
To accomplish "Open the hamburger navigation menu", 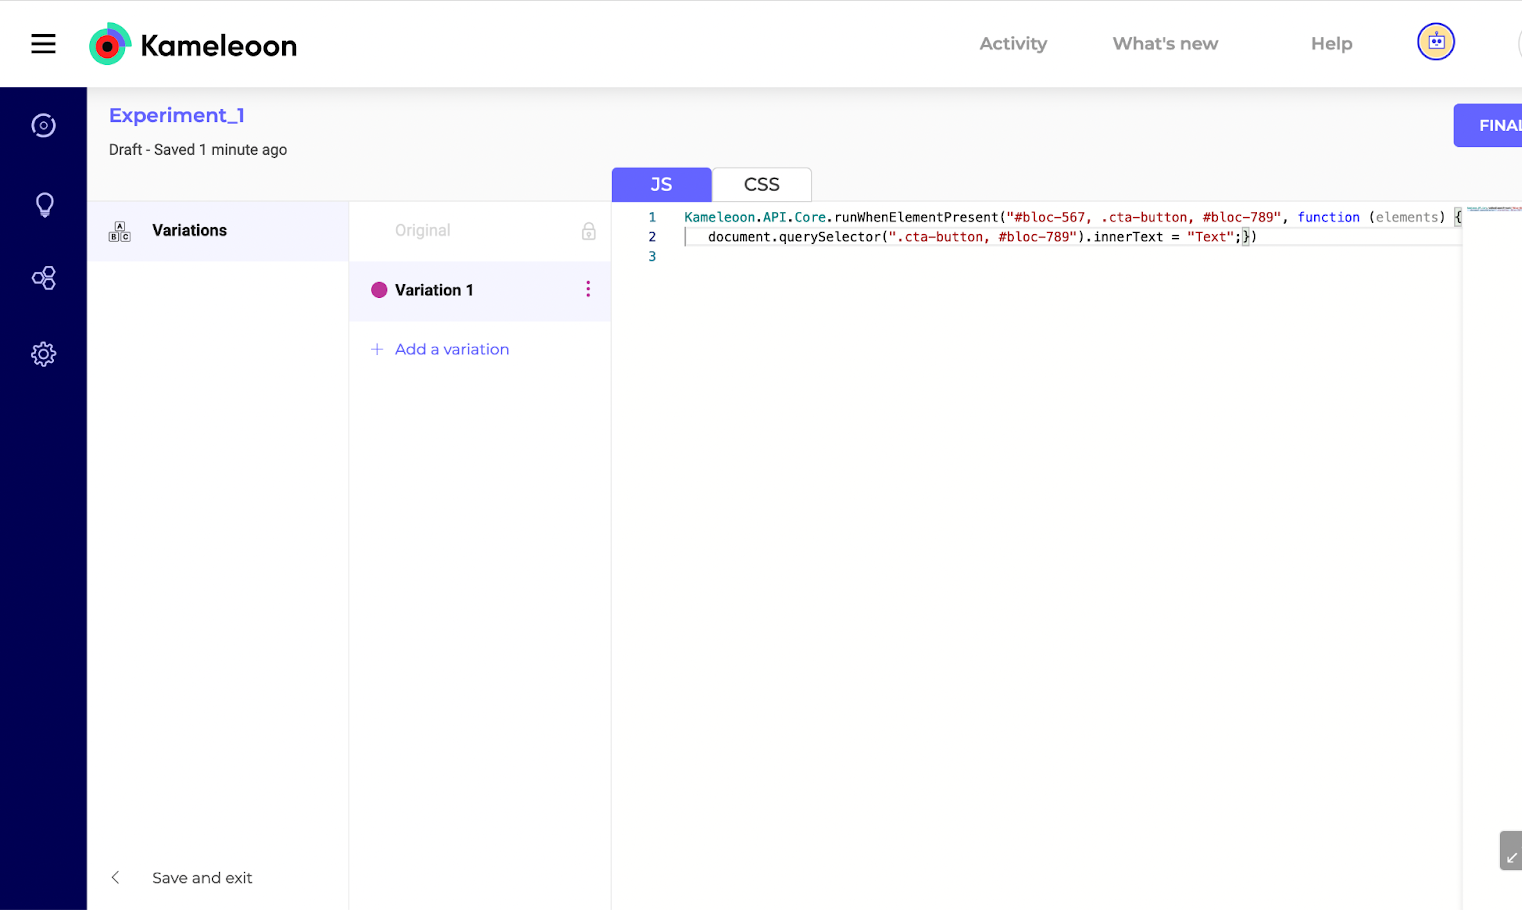I will 43,44.
